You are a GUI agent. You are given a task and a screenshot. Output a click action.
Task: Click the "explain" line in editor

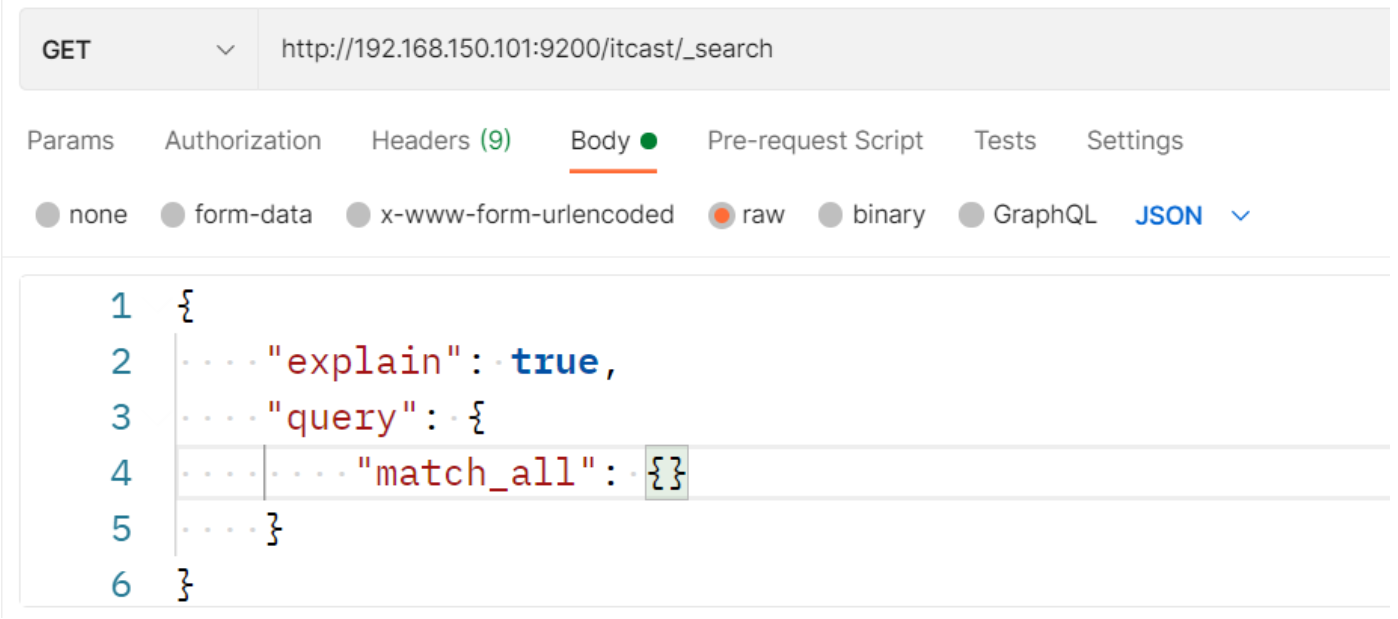pyautogui.click(x=440, y=362)
